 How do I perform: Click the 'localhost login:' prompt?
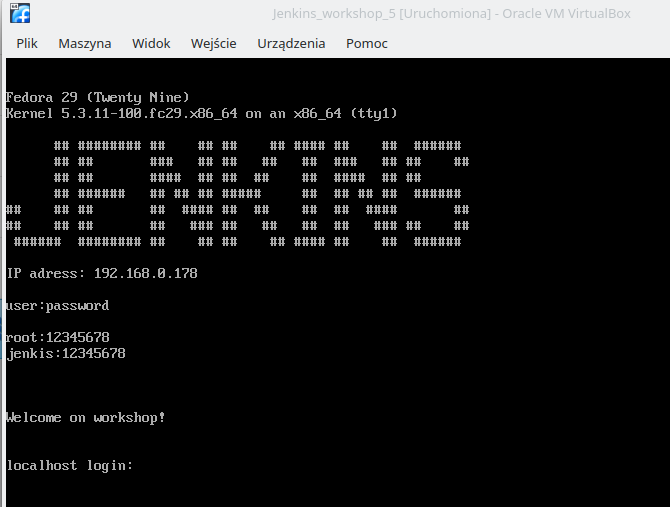70,465
